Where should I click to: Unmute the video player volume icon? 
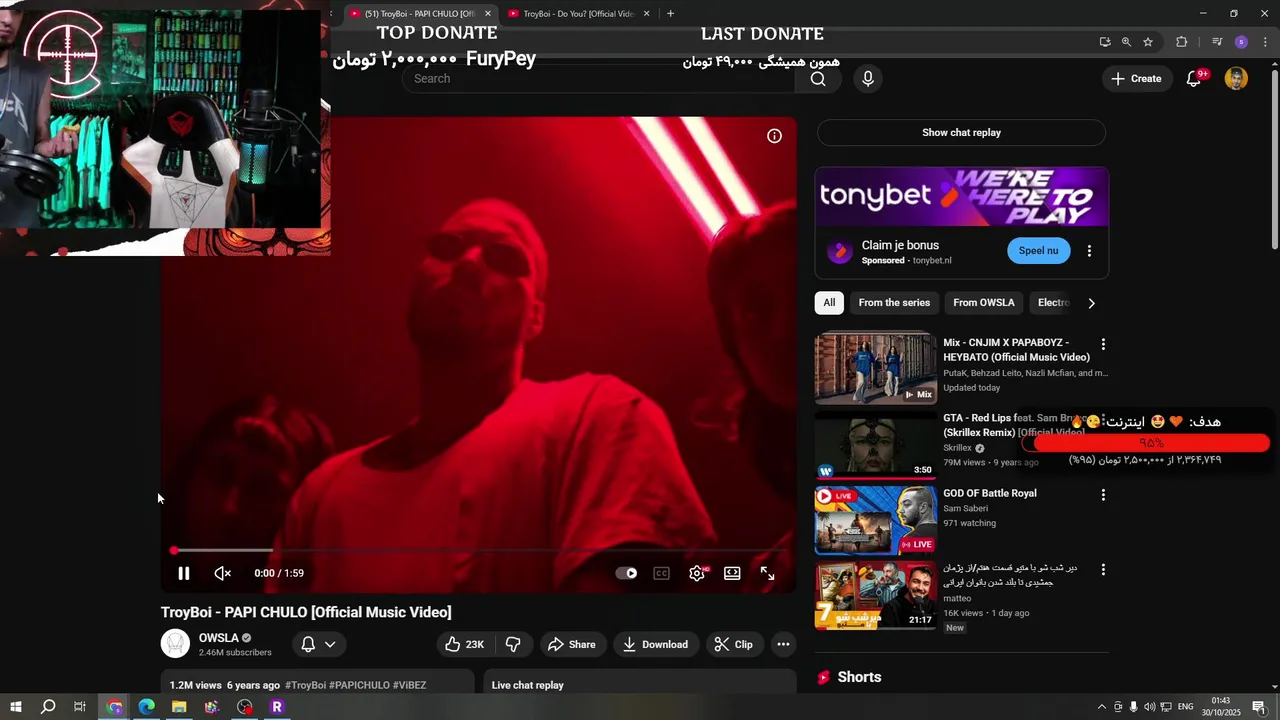pyautogui.click(x=223, y=573)
